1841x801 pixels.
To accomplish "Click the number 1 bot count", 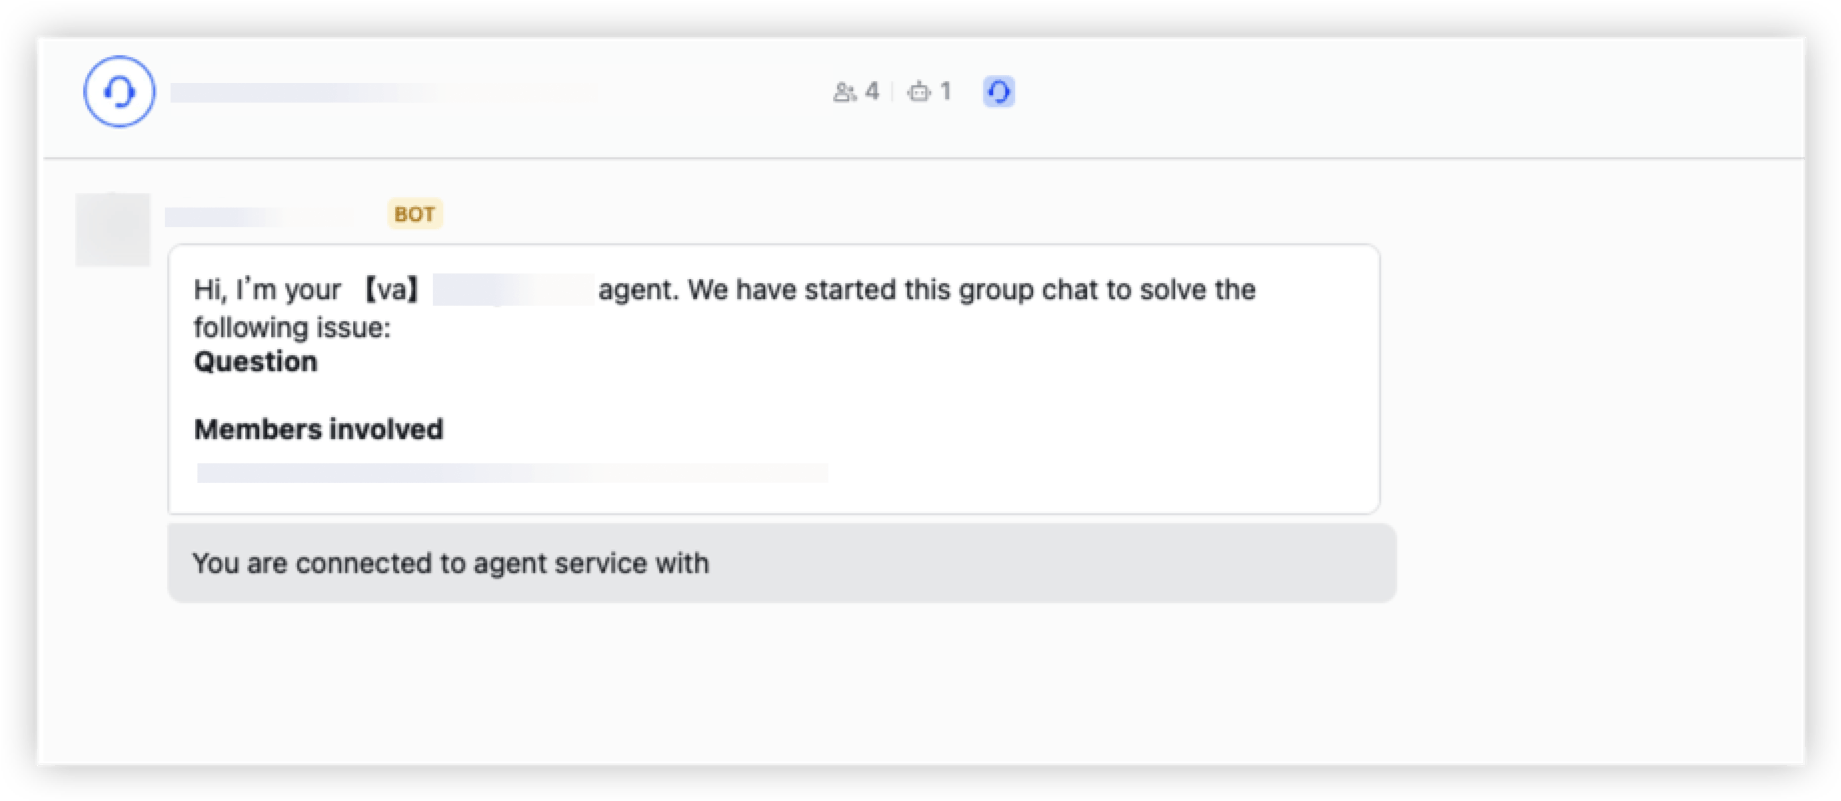I will pyautogui.click(x=945, y=92).
